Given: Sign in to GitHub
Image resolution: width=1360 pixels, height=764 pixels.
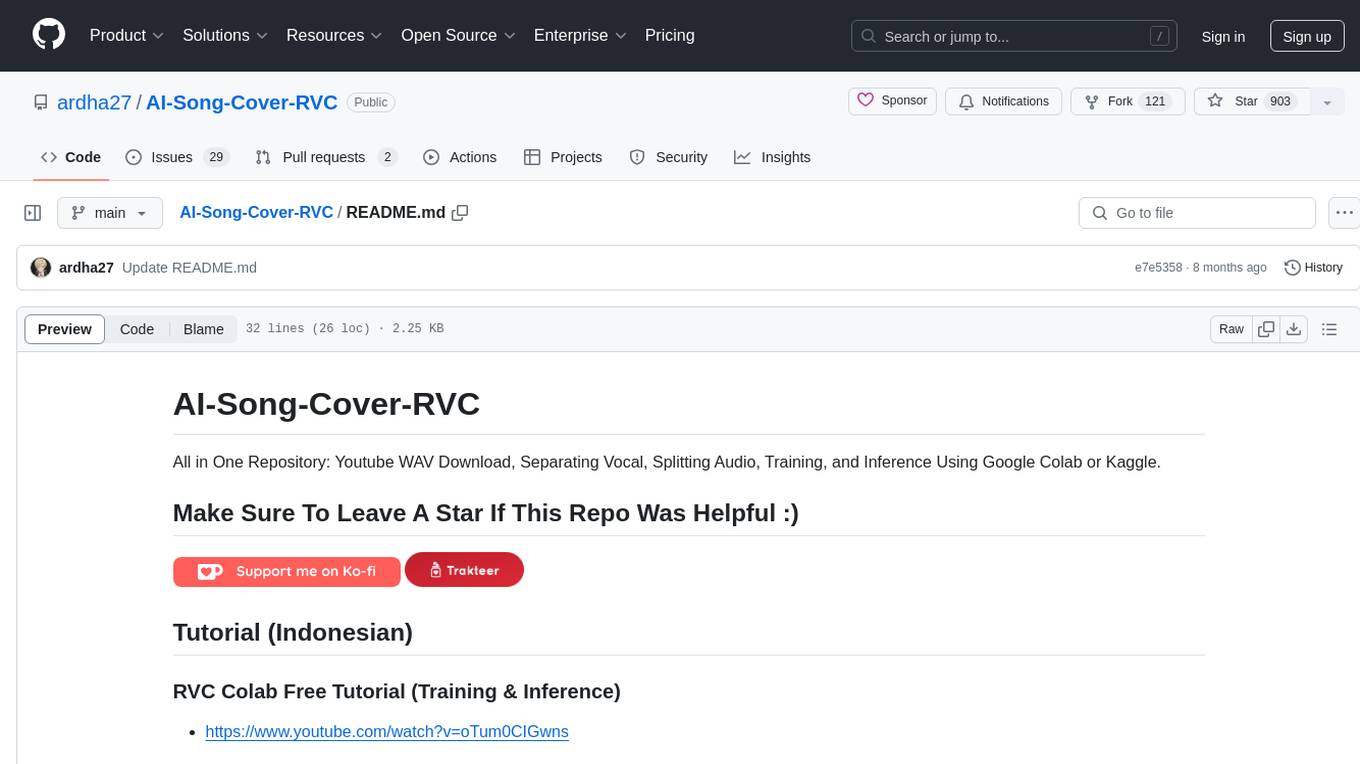Looking at the screenshot, I should click(x=1223, y=36).
